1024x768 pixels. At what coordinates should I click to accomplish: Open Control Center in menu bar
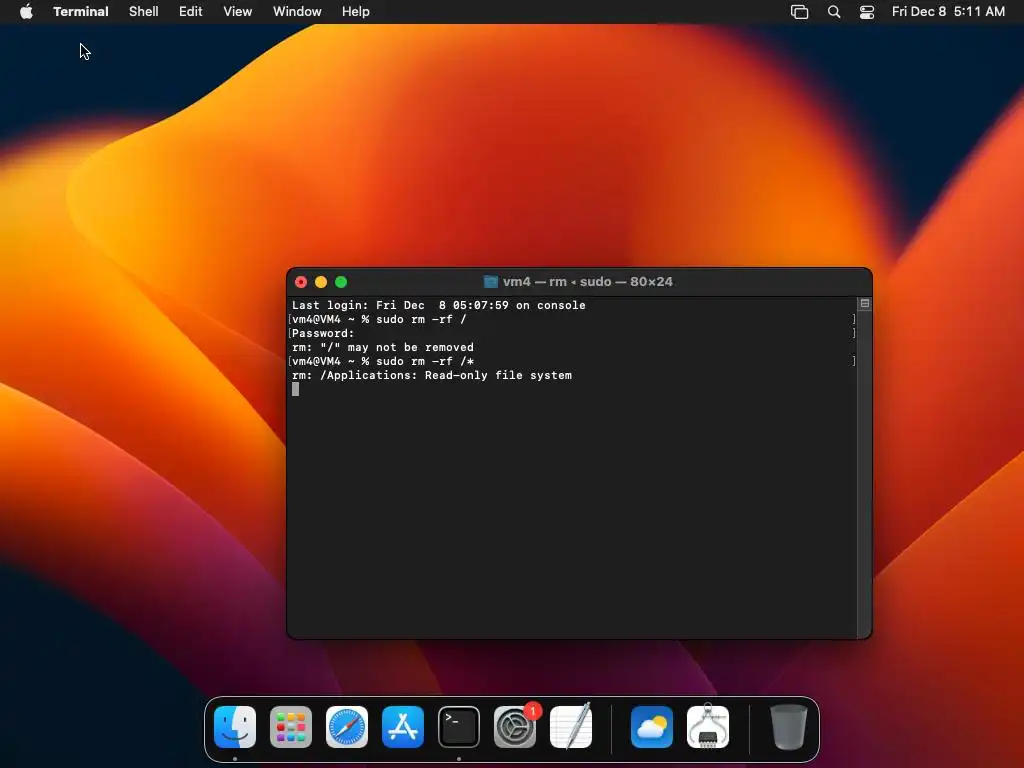(x=867, y=12)
